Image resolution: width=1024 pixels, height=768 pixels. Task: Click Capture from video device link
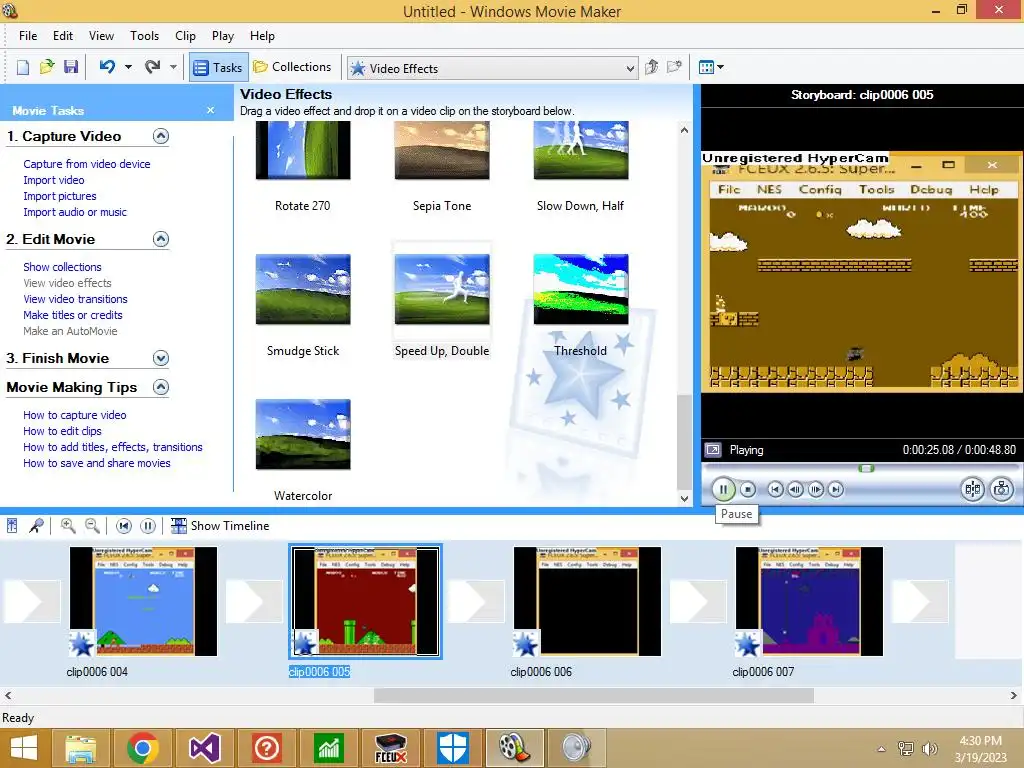click(87, 164)
